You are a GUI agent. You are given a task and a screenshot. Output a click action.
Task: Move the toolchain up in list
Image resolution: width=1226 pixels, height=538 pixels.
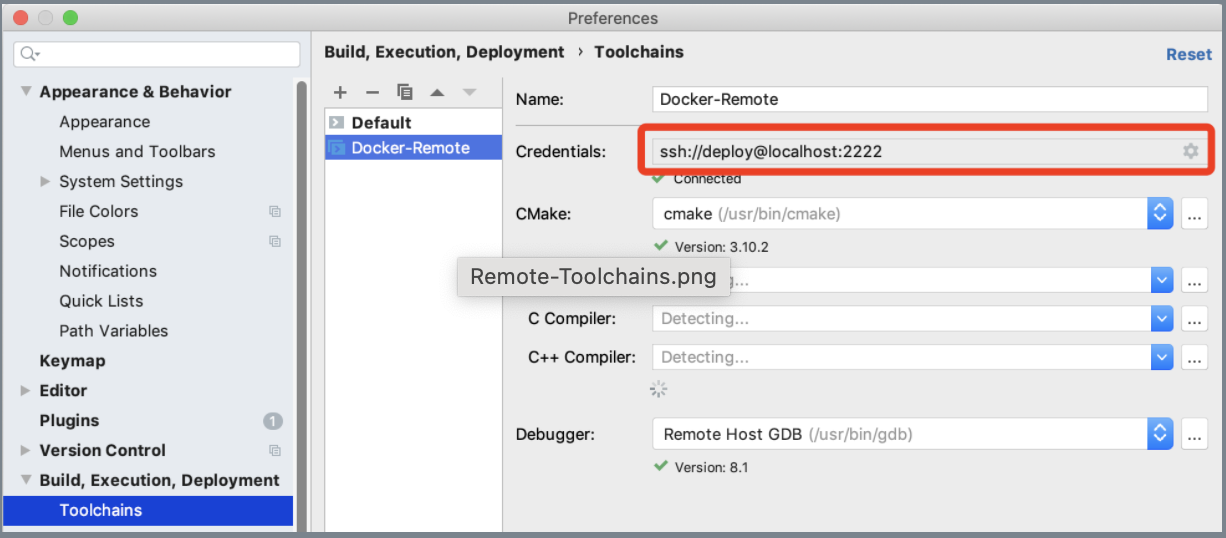tap(437, 92)
